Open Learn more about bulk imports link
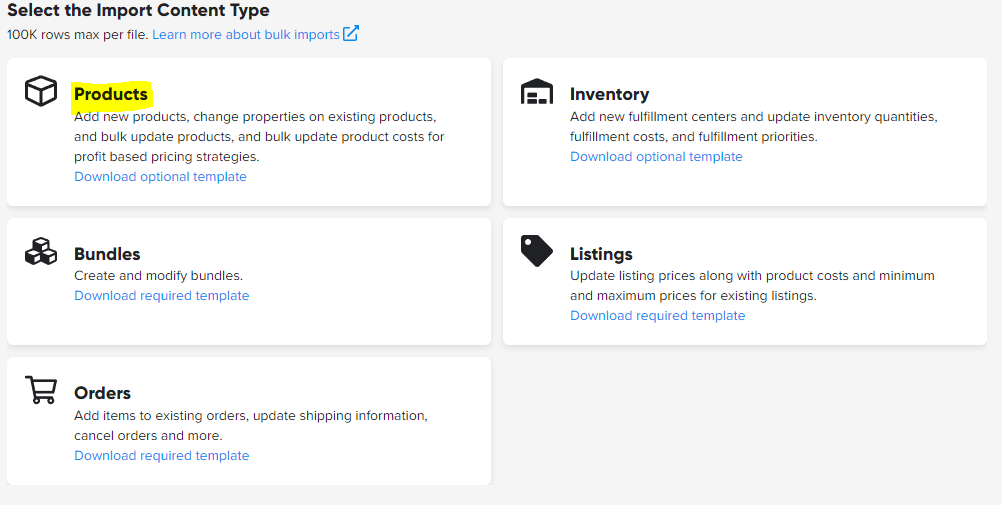This screenshot has width=1002, height=505. click(x=245, y=35)
